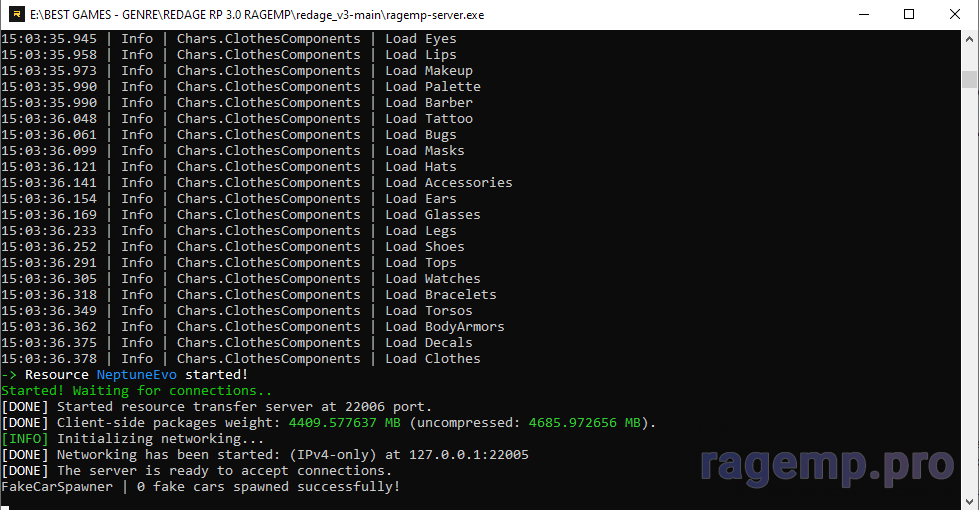Screen dimensions: 979x510
Task: Minimize the ragemp-server console window
Action: pos(862,14)
